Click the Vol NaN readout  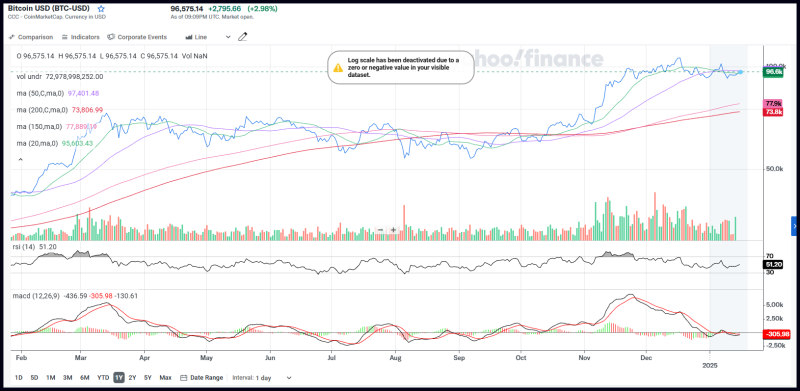point(194,56)
